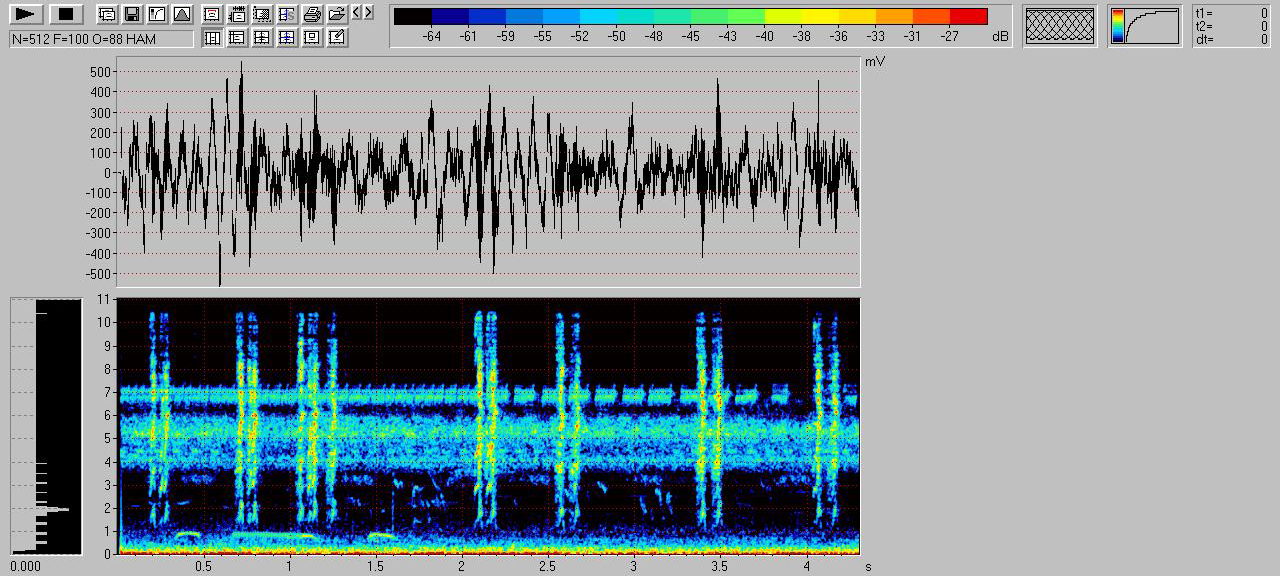Screen dimensions: 1280x576
Task: Click the waveform display near the 400 mV gridline
Action: pos(488,92)
